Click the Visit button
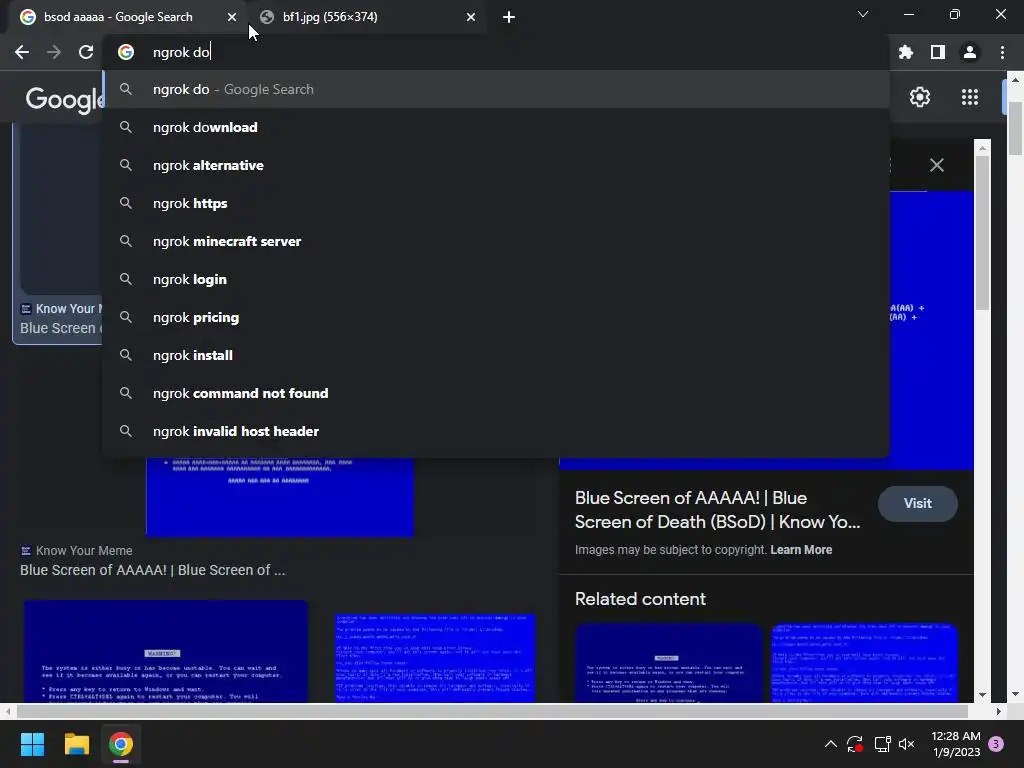 click(x=918, y=504)
